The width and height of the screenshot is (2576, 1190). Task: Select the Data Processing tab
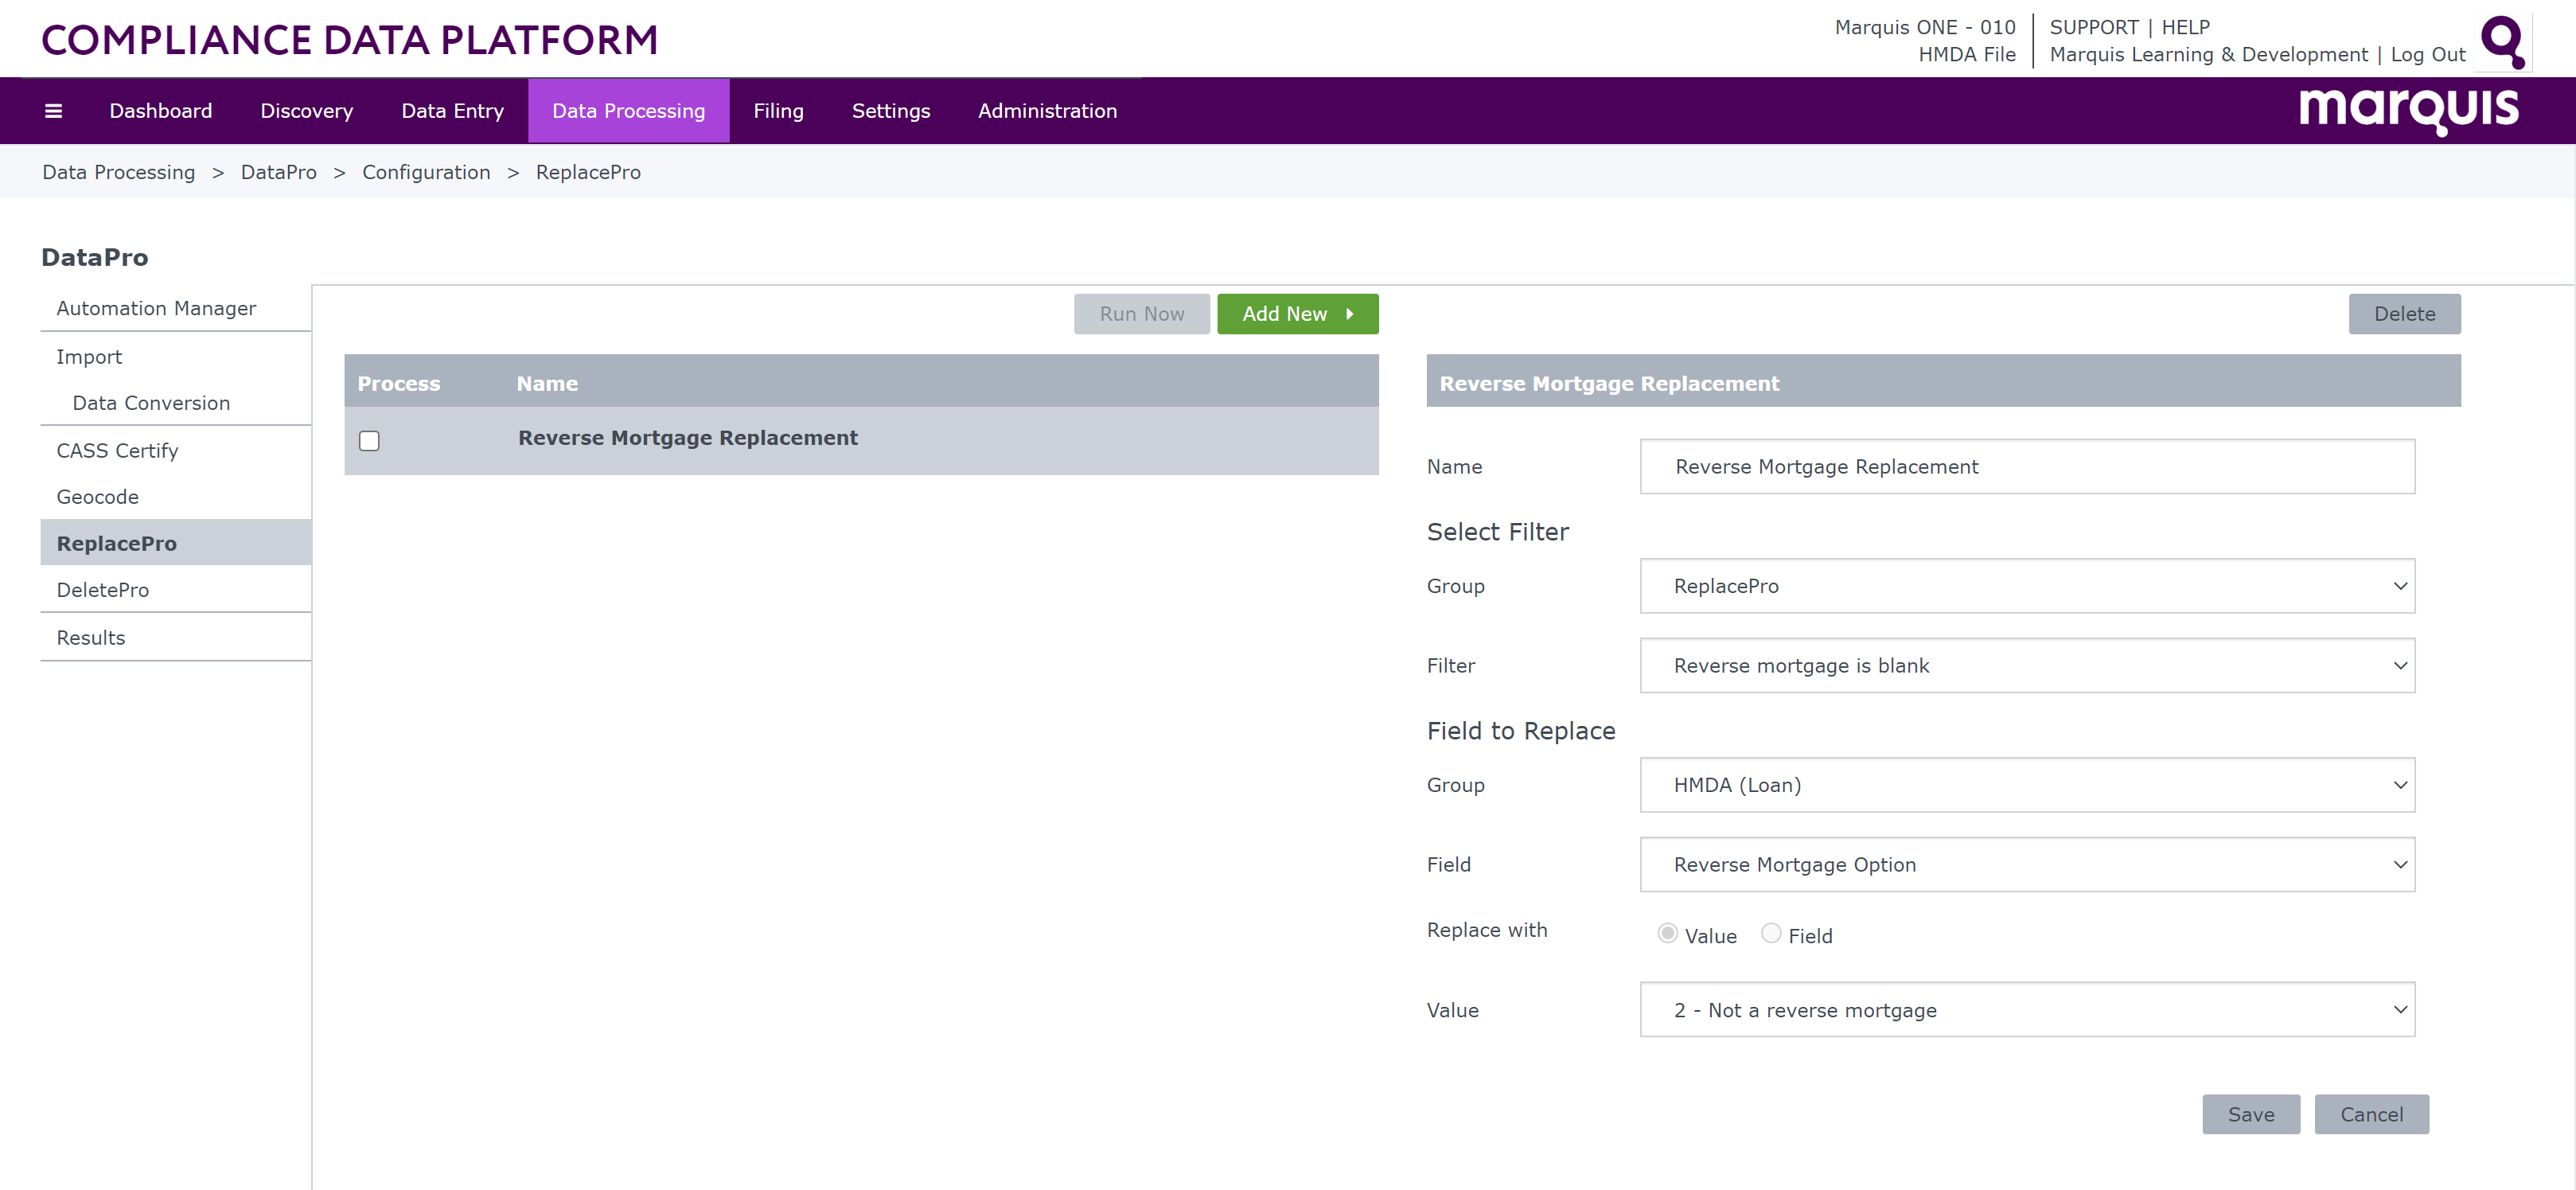(x=629, y=111)
